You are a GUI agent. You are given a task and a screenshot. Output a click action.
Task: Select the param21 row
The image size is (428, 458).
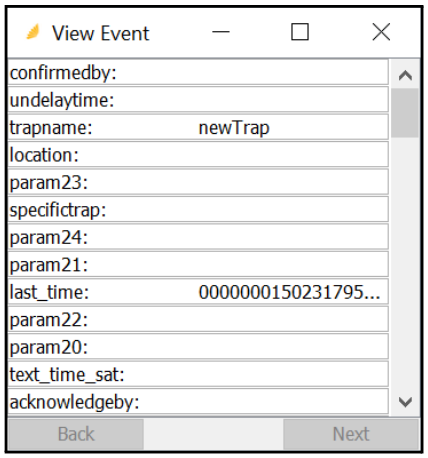[x=198, y=264]
